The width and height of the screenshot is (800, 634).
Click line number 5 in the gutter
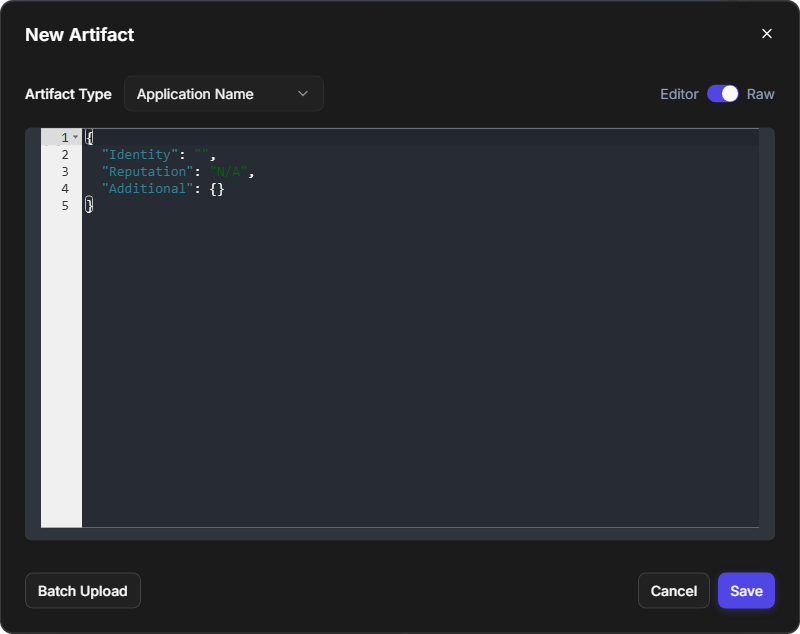(x=65, y=206)
